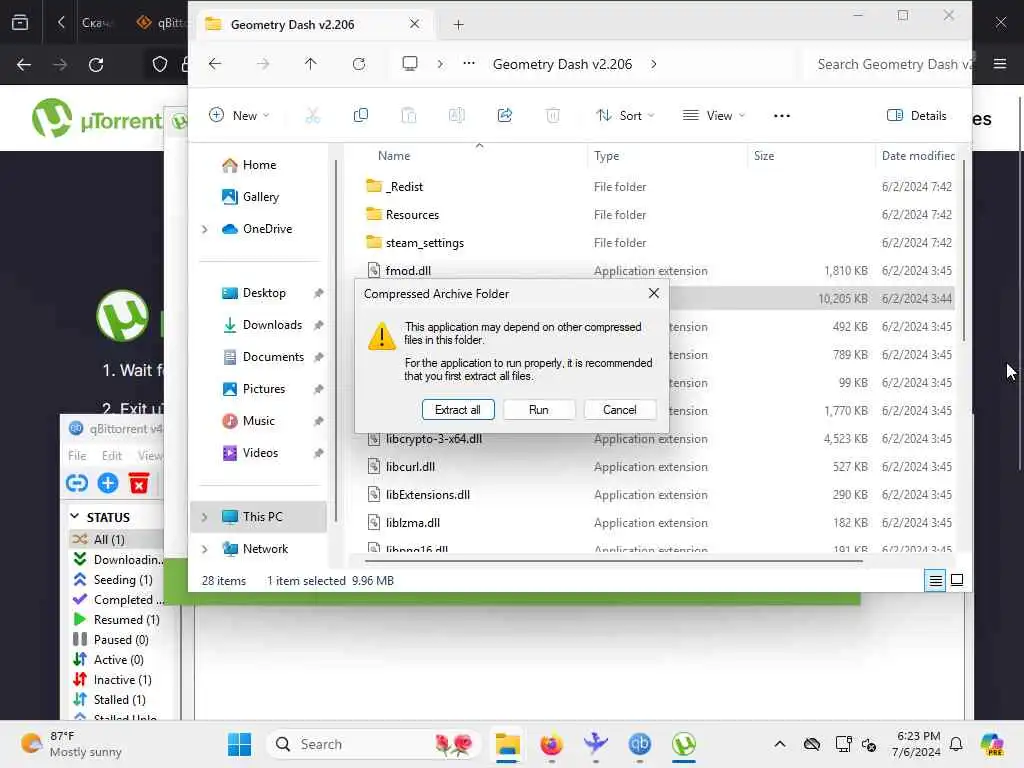Sort by the Name column header
The height and width of the screenshot is (768, 1024).
tap(394, 156)
